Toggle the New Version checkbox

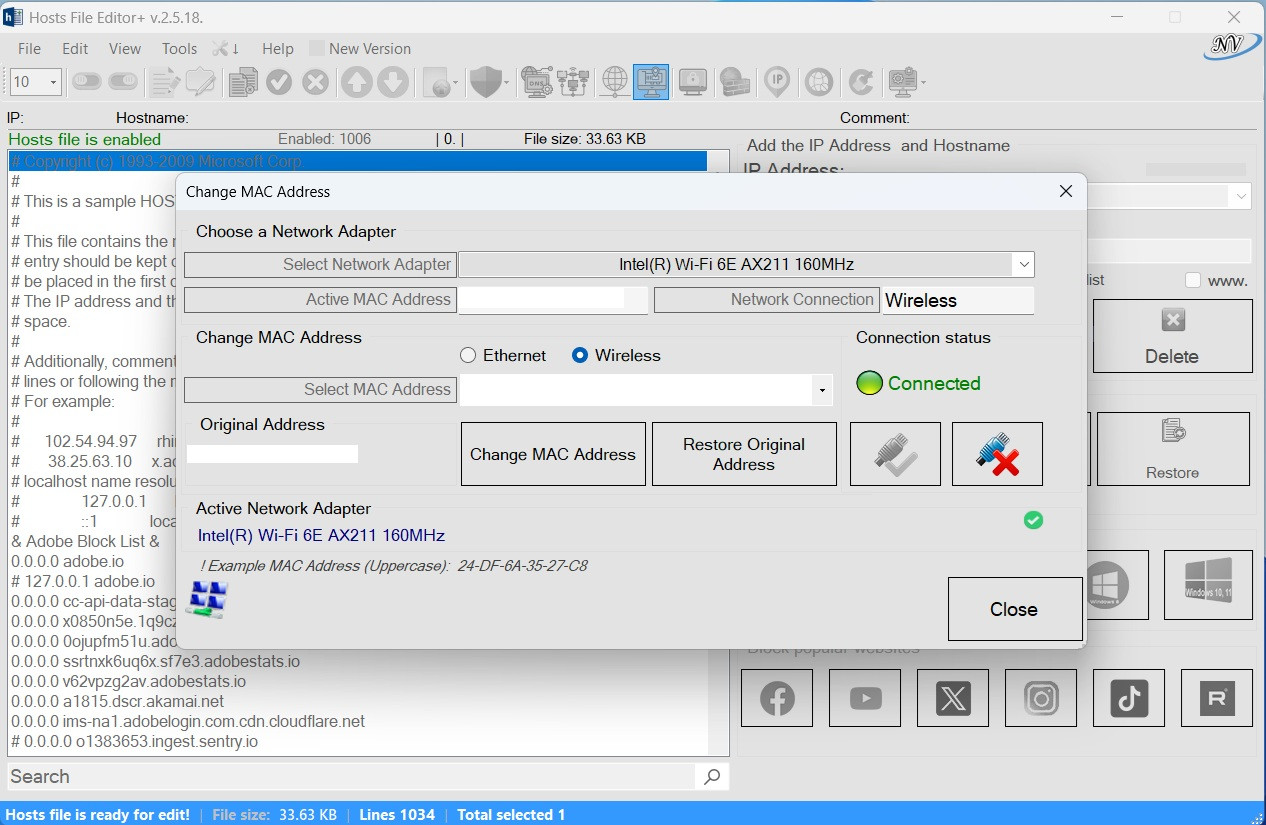[317, 48]
